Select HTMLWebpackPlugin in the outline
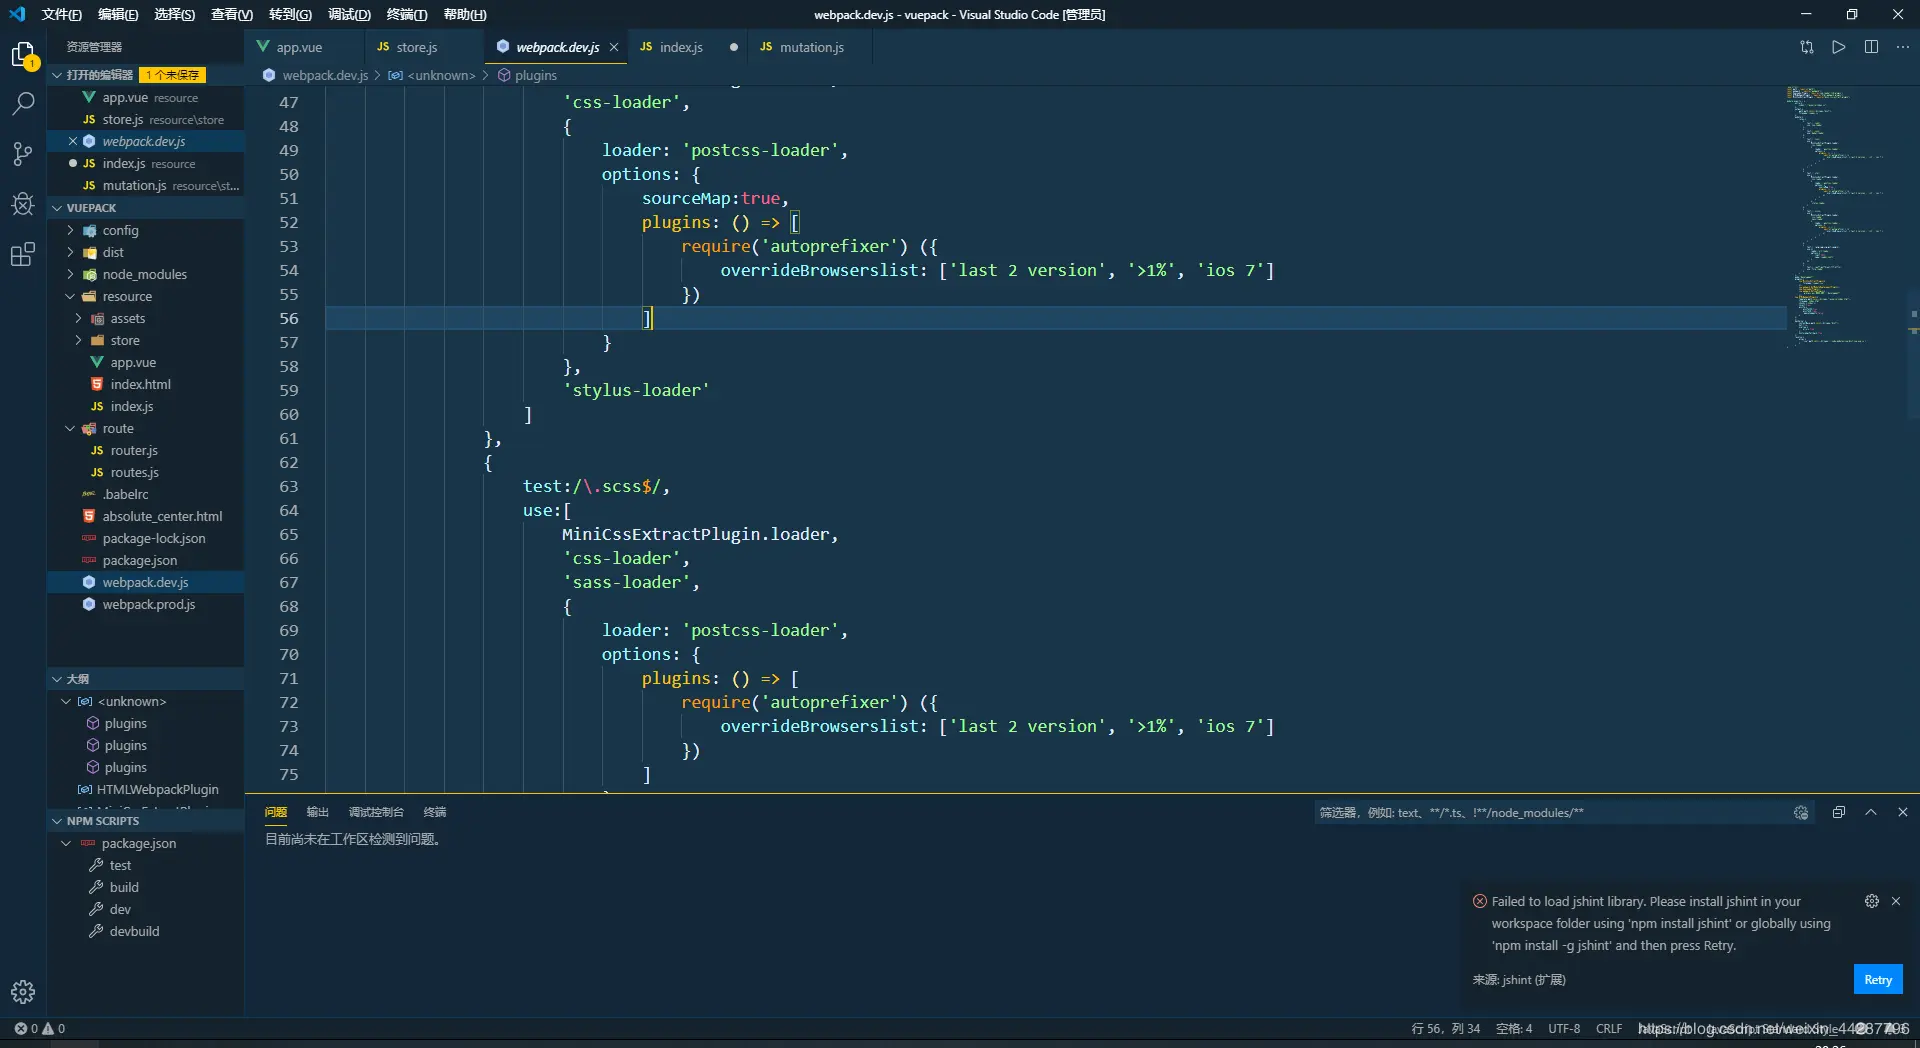The height and width of the screenshot is (1048, 1920). click(157, 789)
